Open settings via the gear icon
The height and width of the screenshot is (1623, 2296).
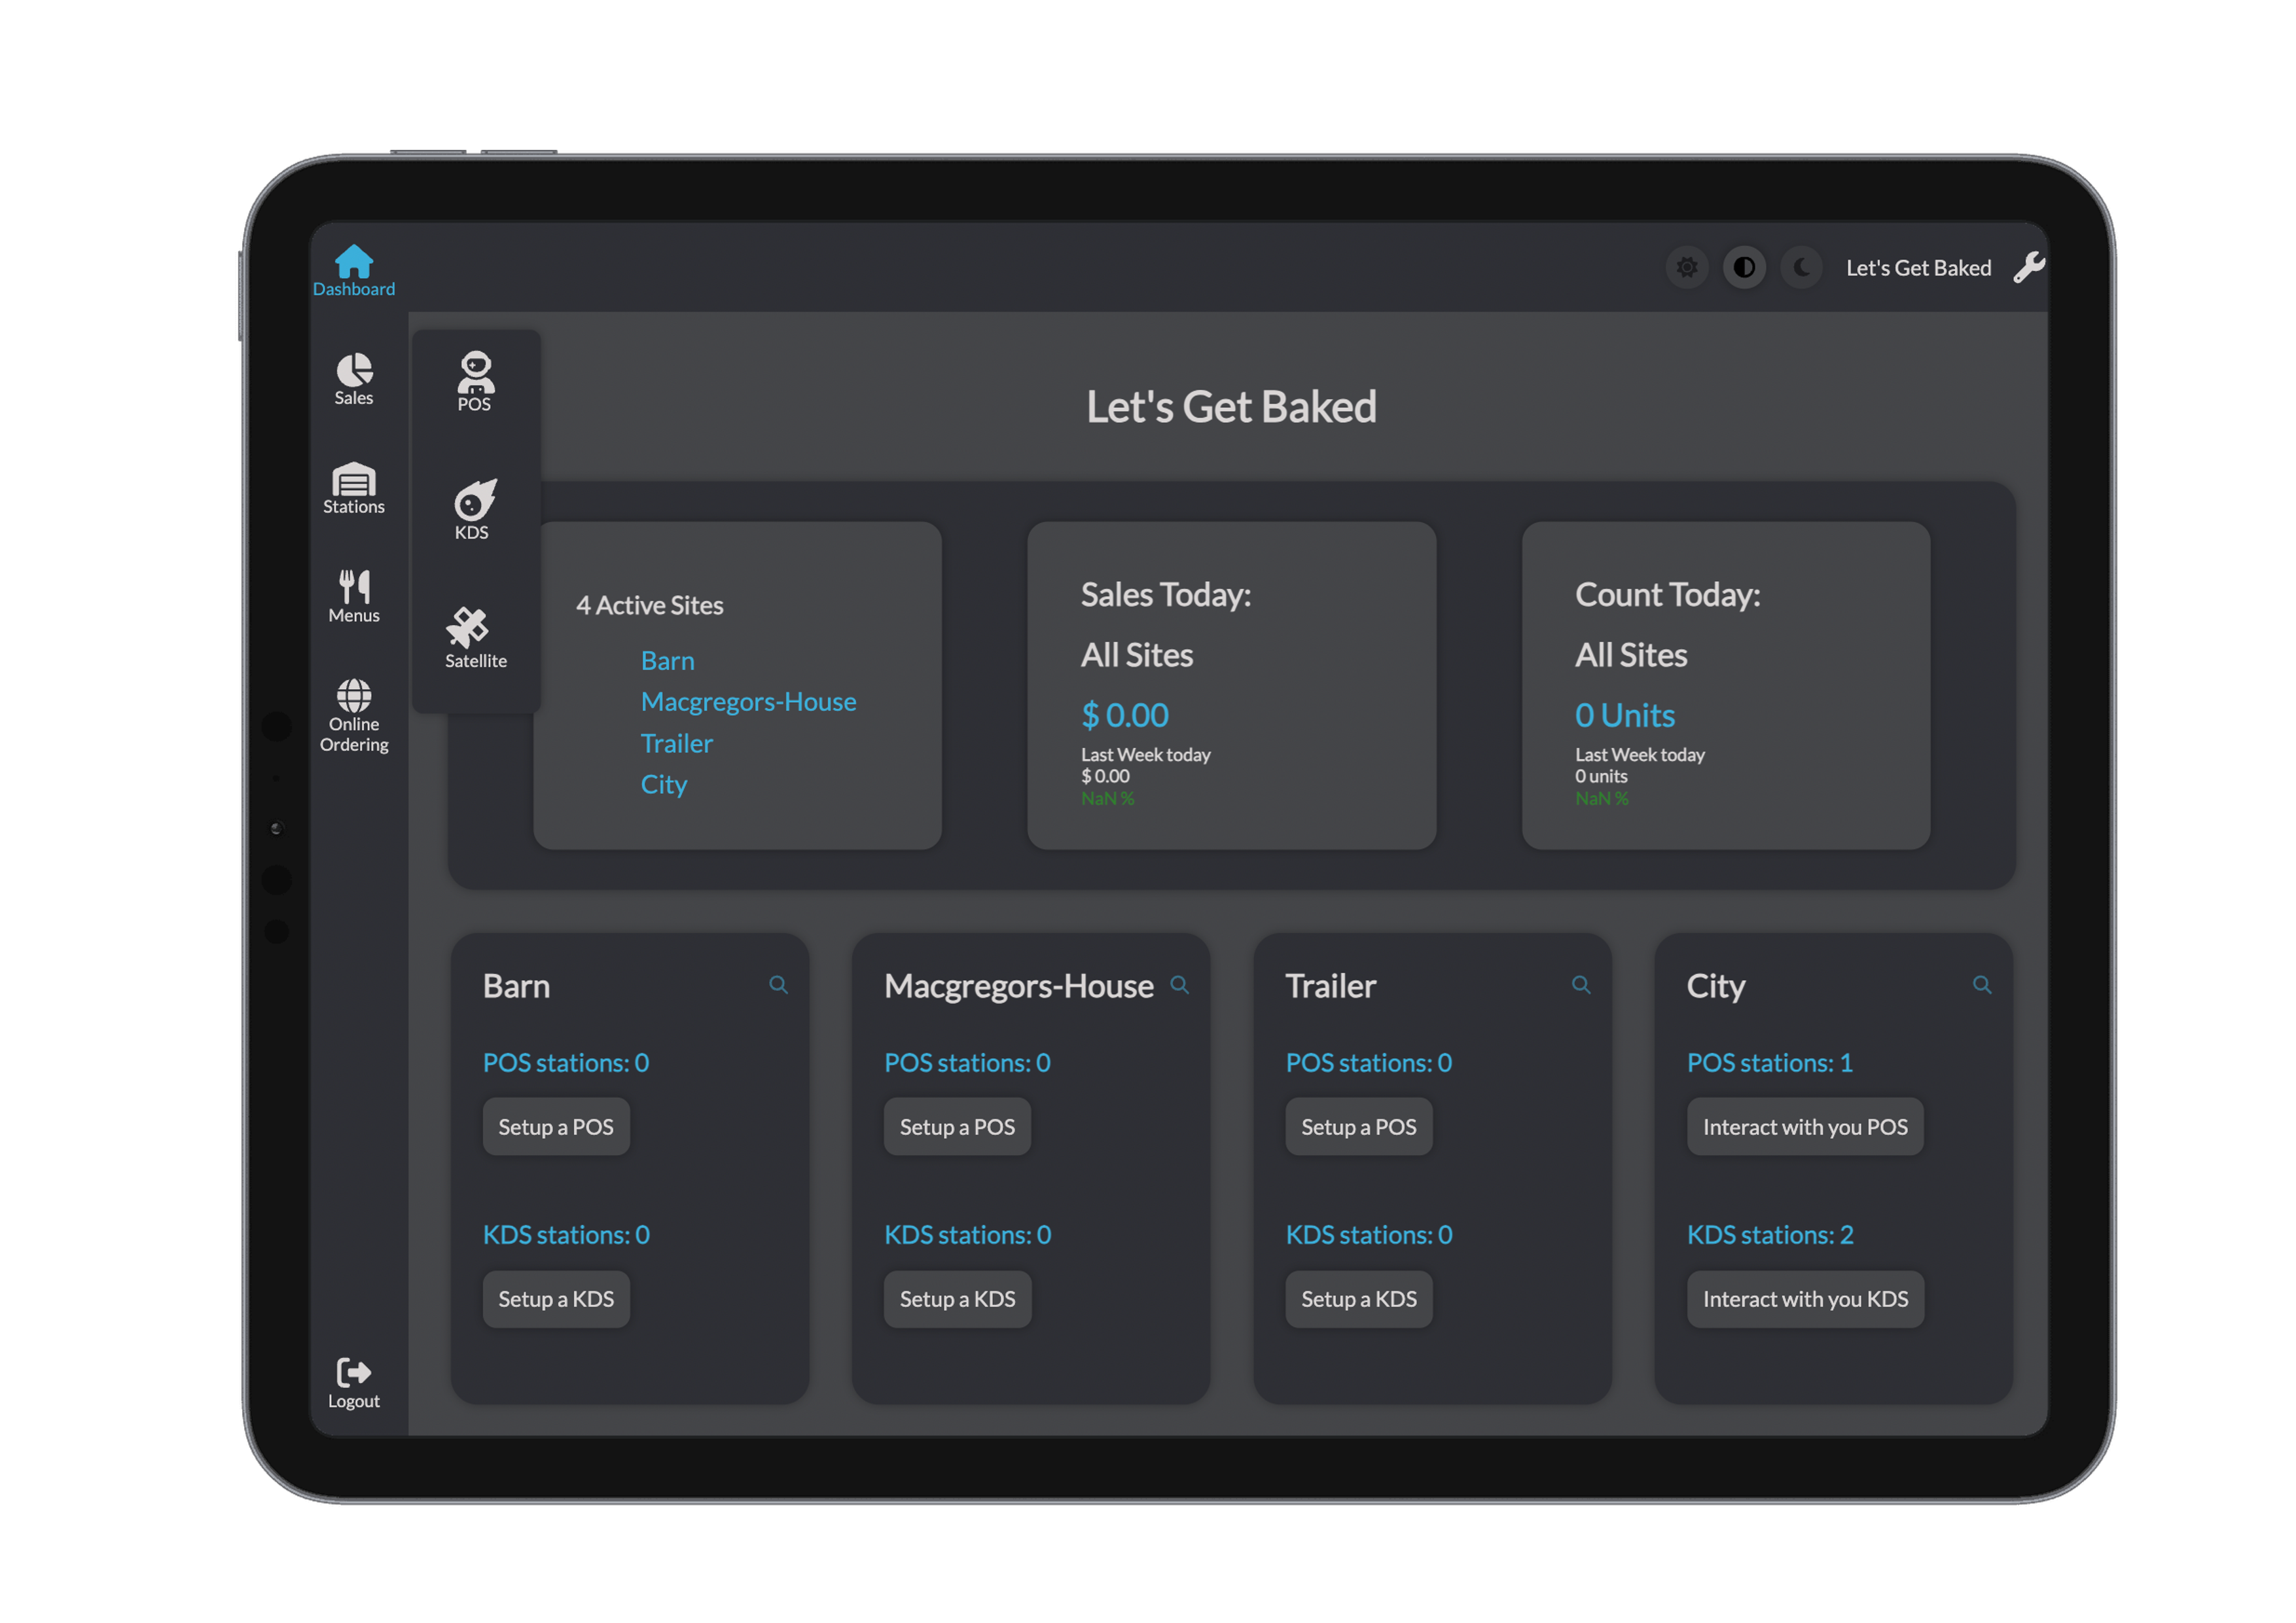pos(1687,267)
